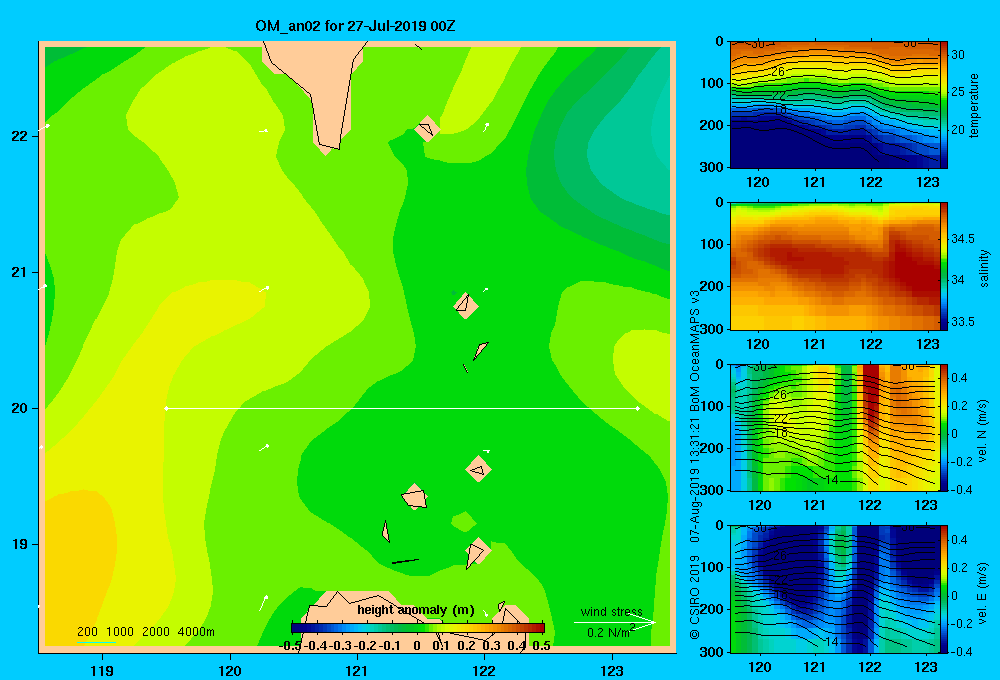Open the salinity depth section plot

(x=834, y=266)
